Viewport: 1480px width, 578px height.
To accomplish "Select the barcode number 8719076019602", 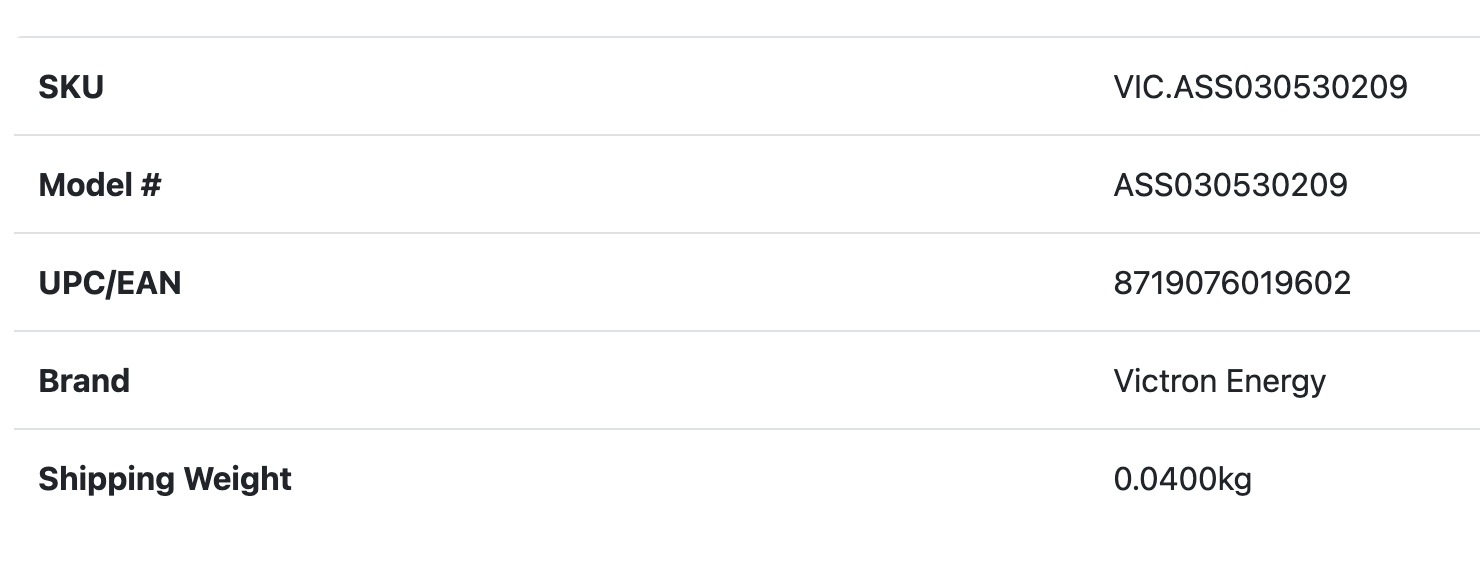I will [1232, 283].
